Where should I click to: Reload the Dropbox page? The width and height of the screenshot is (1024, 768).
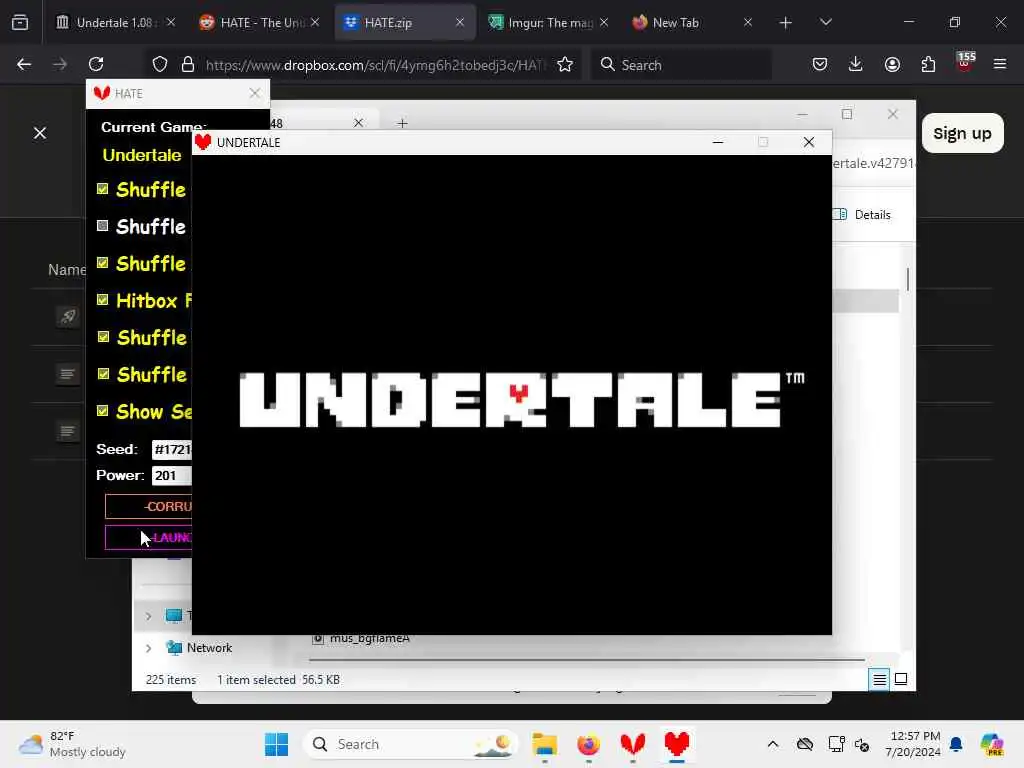pyautogui.click(x=96, y=64)
